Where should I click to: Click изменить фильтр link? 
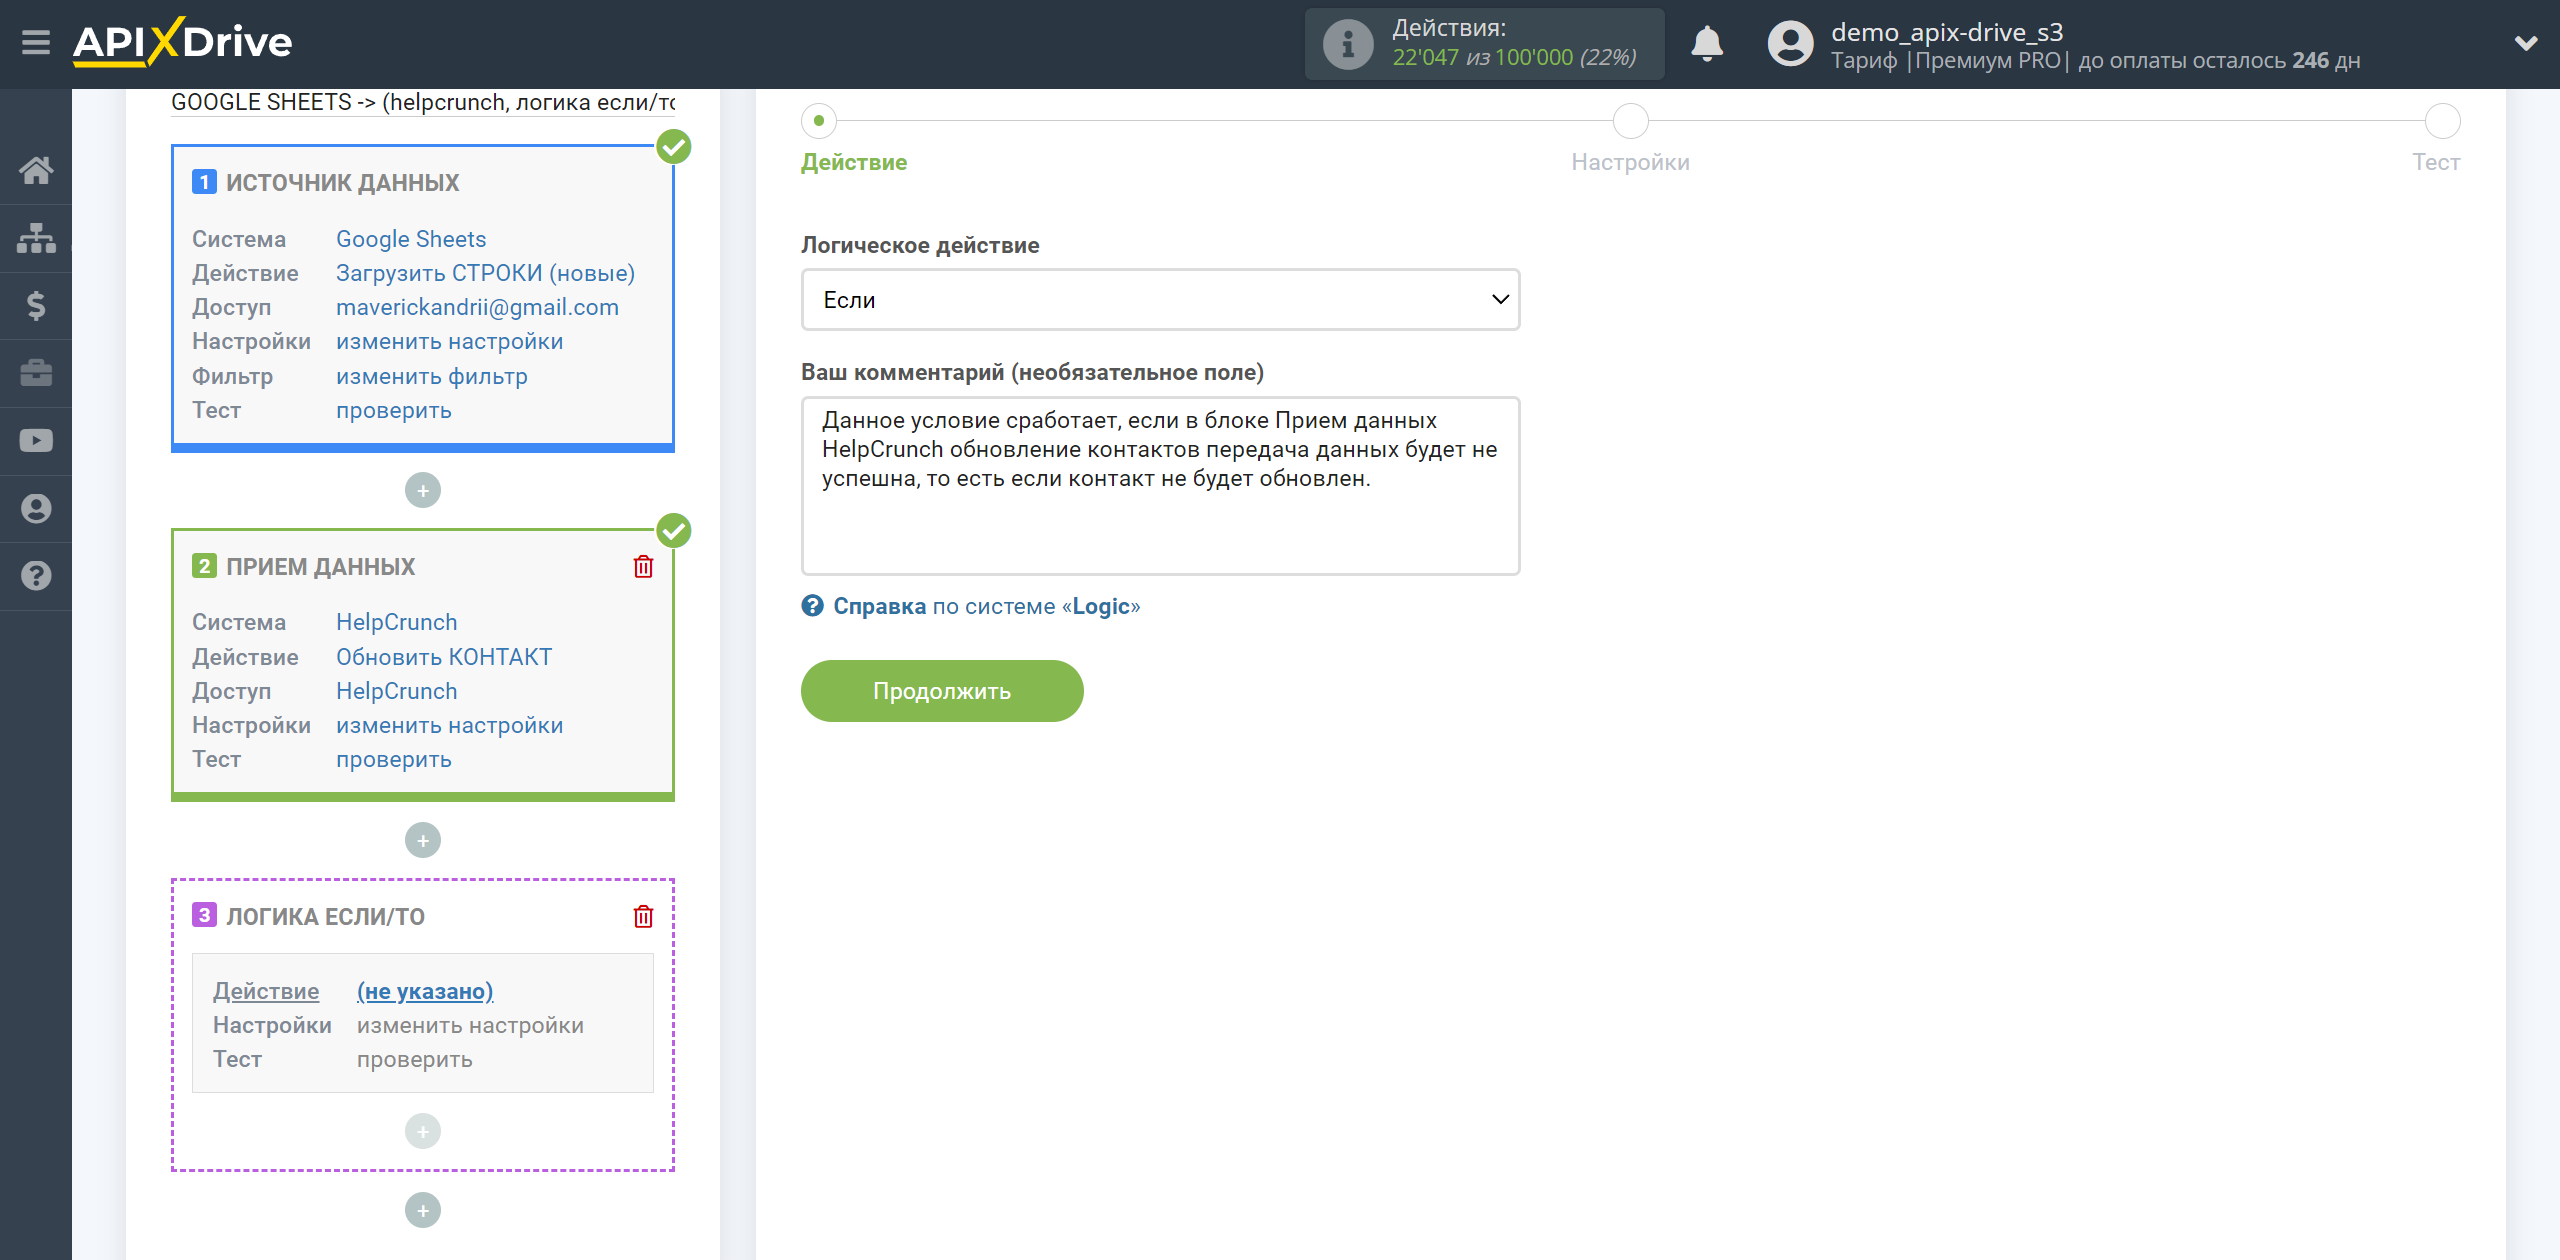pyautogui.click(x=431, y=376)
